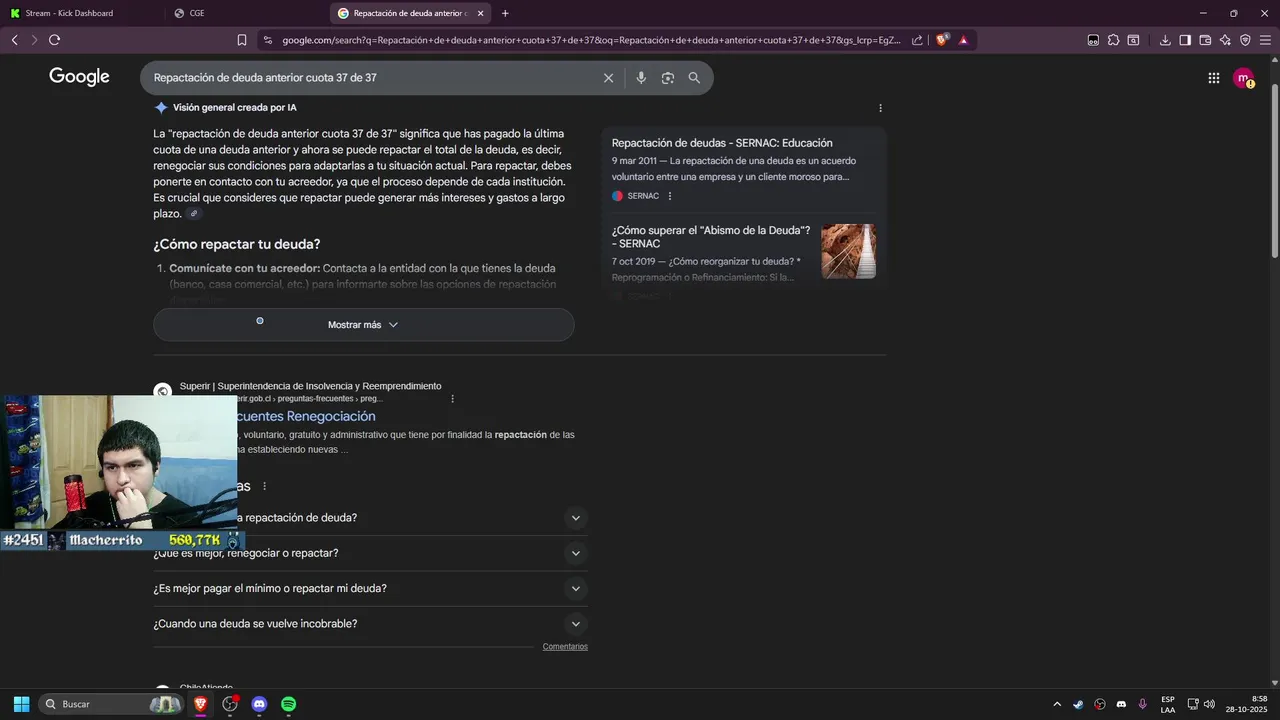Image resolution: width=1280 pixels, height=720 pixels.
Task: Switch to the CGE tab
Action: click(x=245, y=13)
